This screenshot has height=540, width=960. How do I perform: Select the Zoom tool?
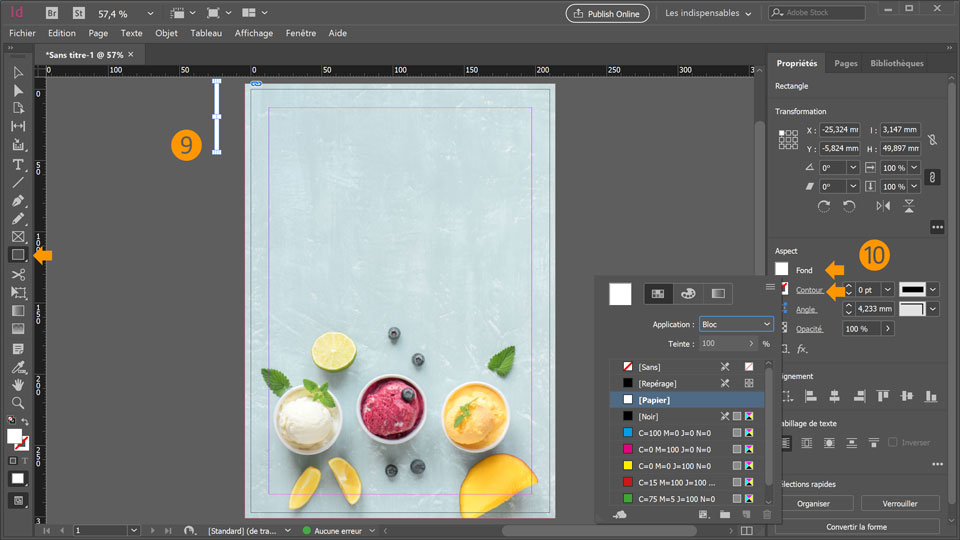tap(18, 403)
